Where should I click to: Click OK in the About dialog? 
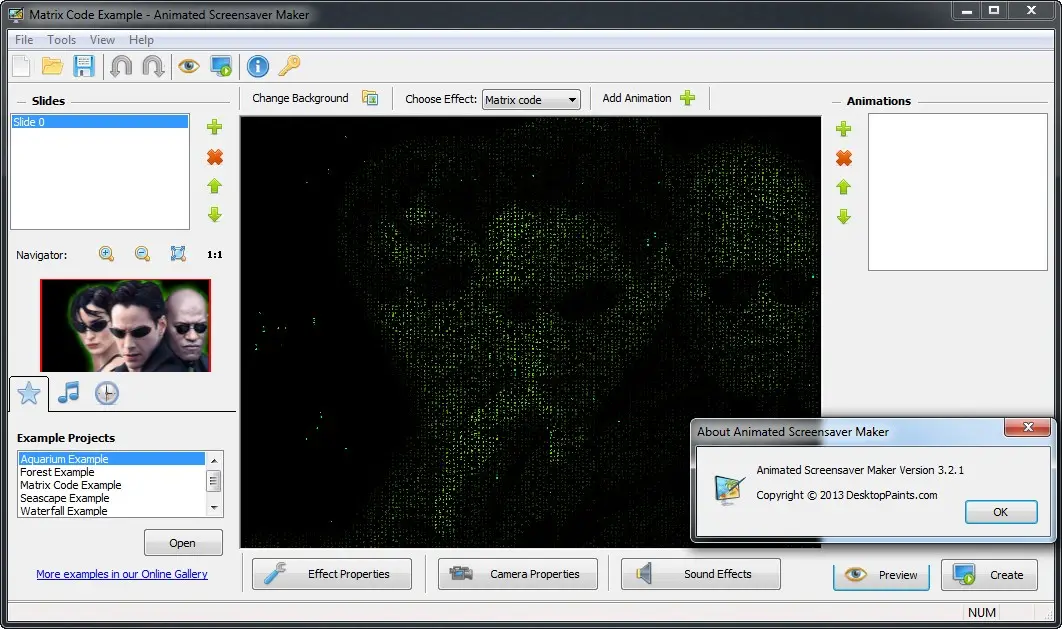tap(1001, 512)
